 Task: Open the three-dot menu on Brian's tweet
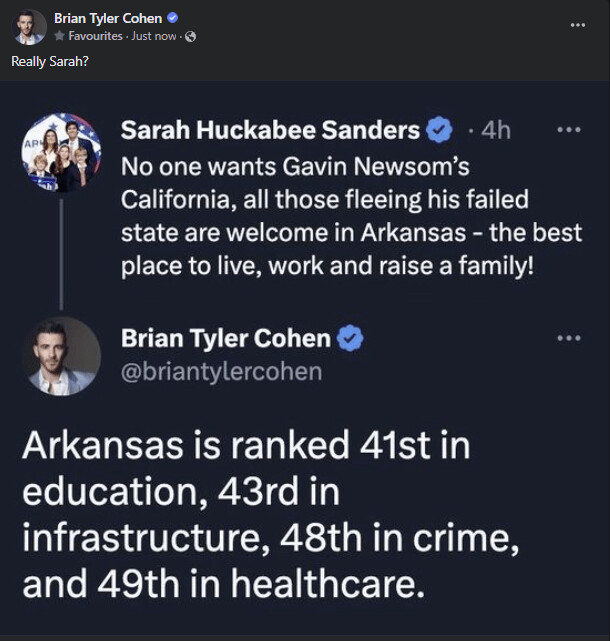coord(568,338)
